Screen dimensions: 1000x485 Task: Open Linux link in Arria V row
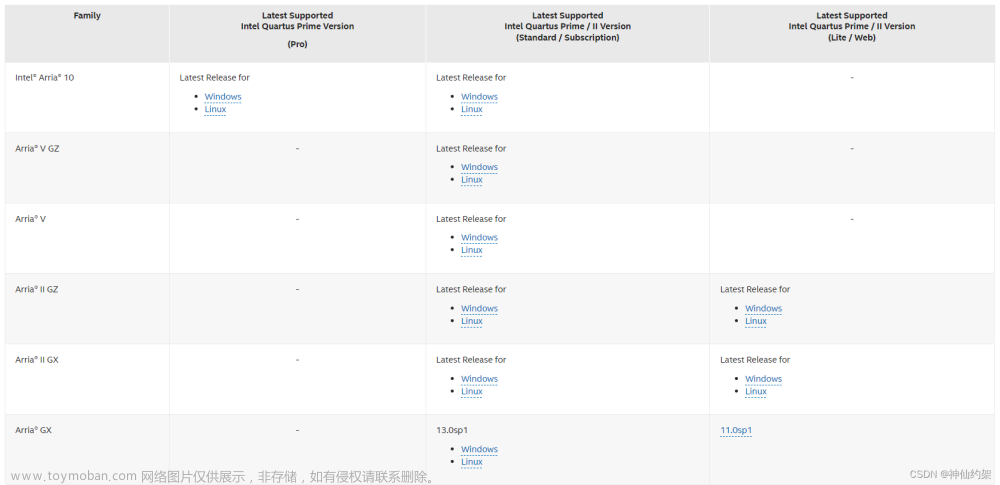click(x=471, y=250)
